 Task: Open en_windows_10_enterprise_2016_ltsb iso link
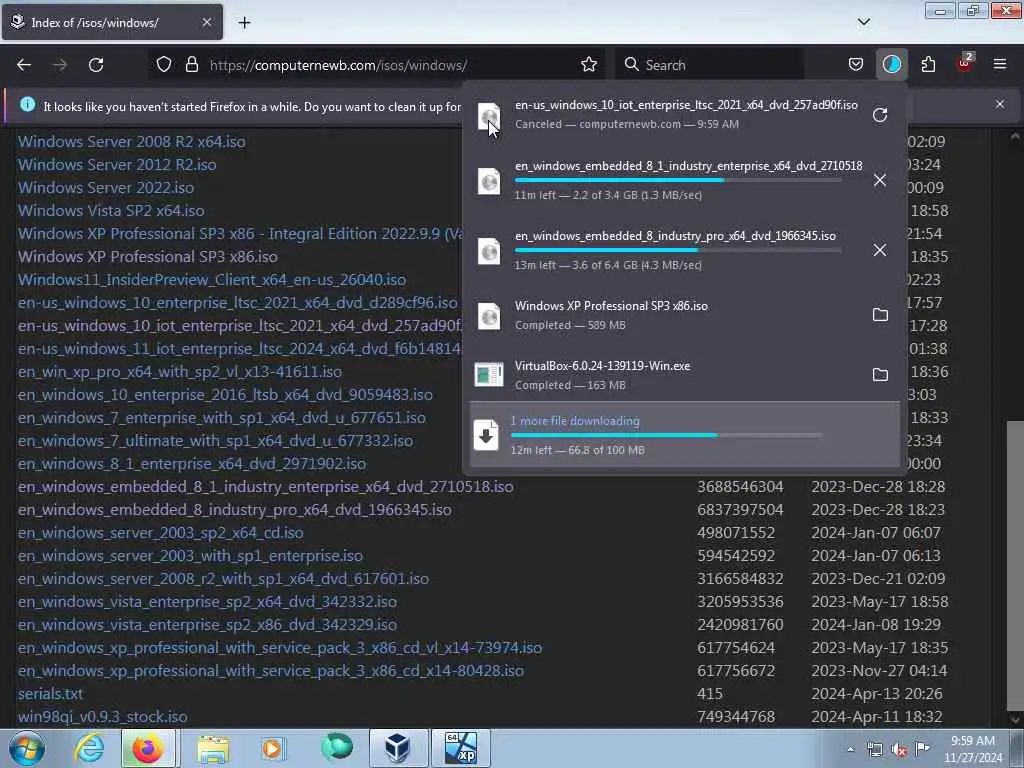(x=225, y=394)
